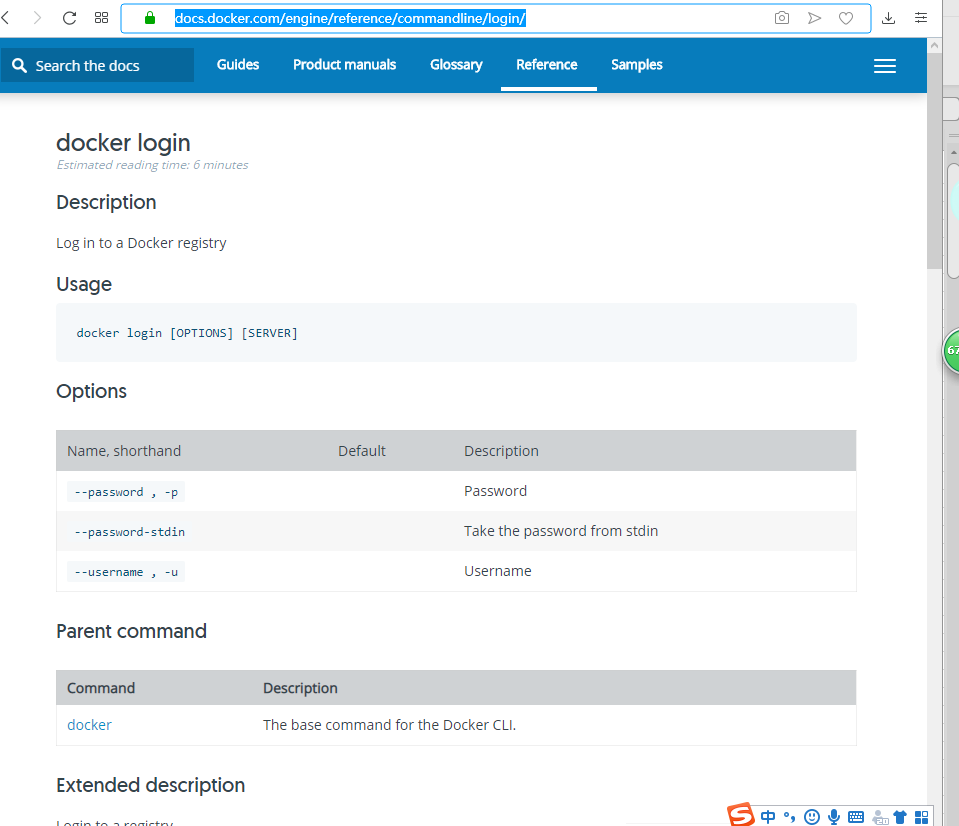Image resolution: width=959 pixels, height=826 pixels.
Task: Select the Reference tab
Action: click(x=547, y=65)
